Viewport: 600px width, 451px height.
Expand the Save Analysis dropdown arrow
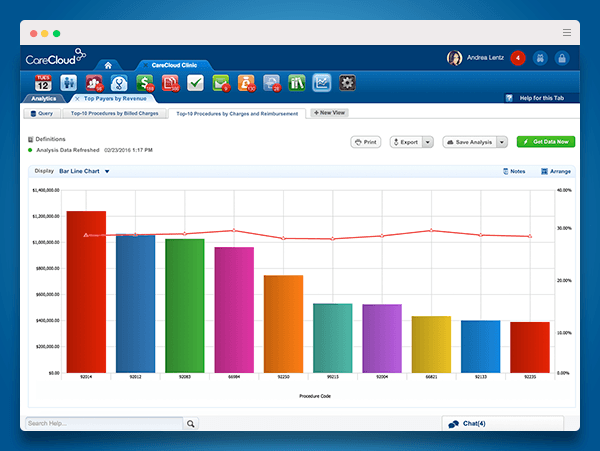click(x=502, y=142)
